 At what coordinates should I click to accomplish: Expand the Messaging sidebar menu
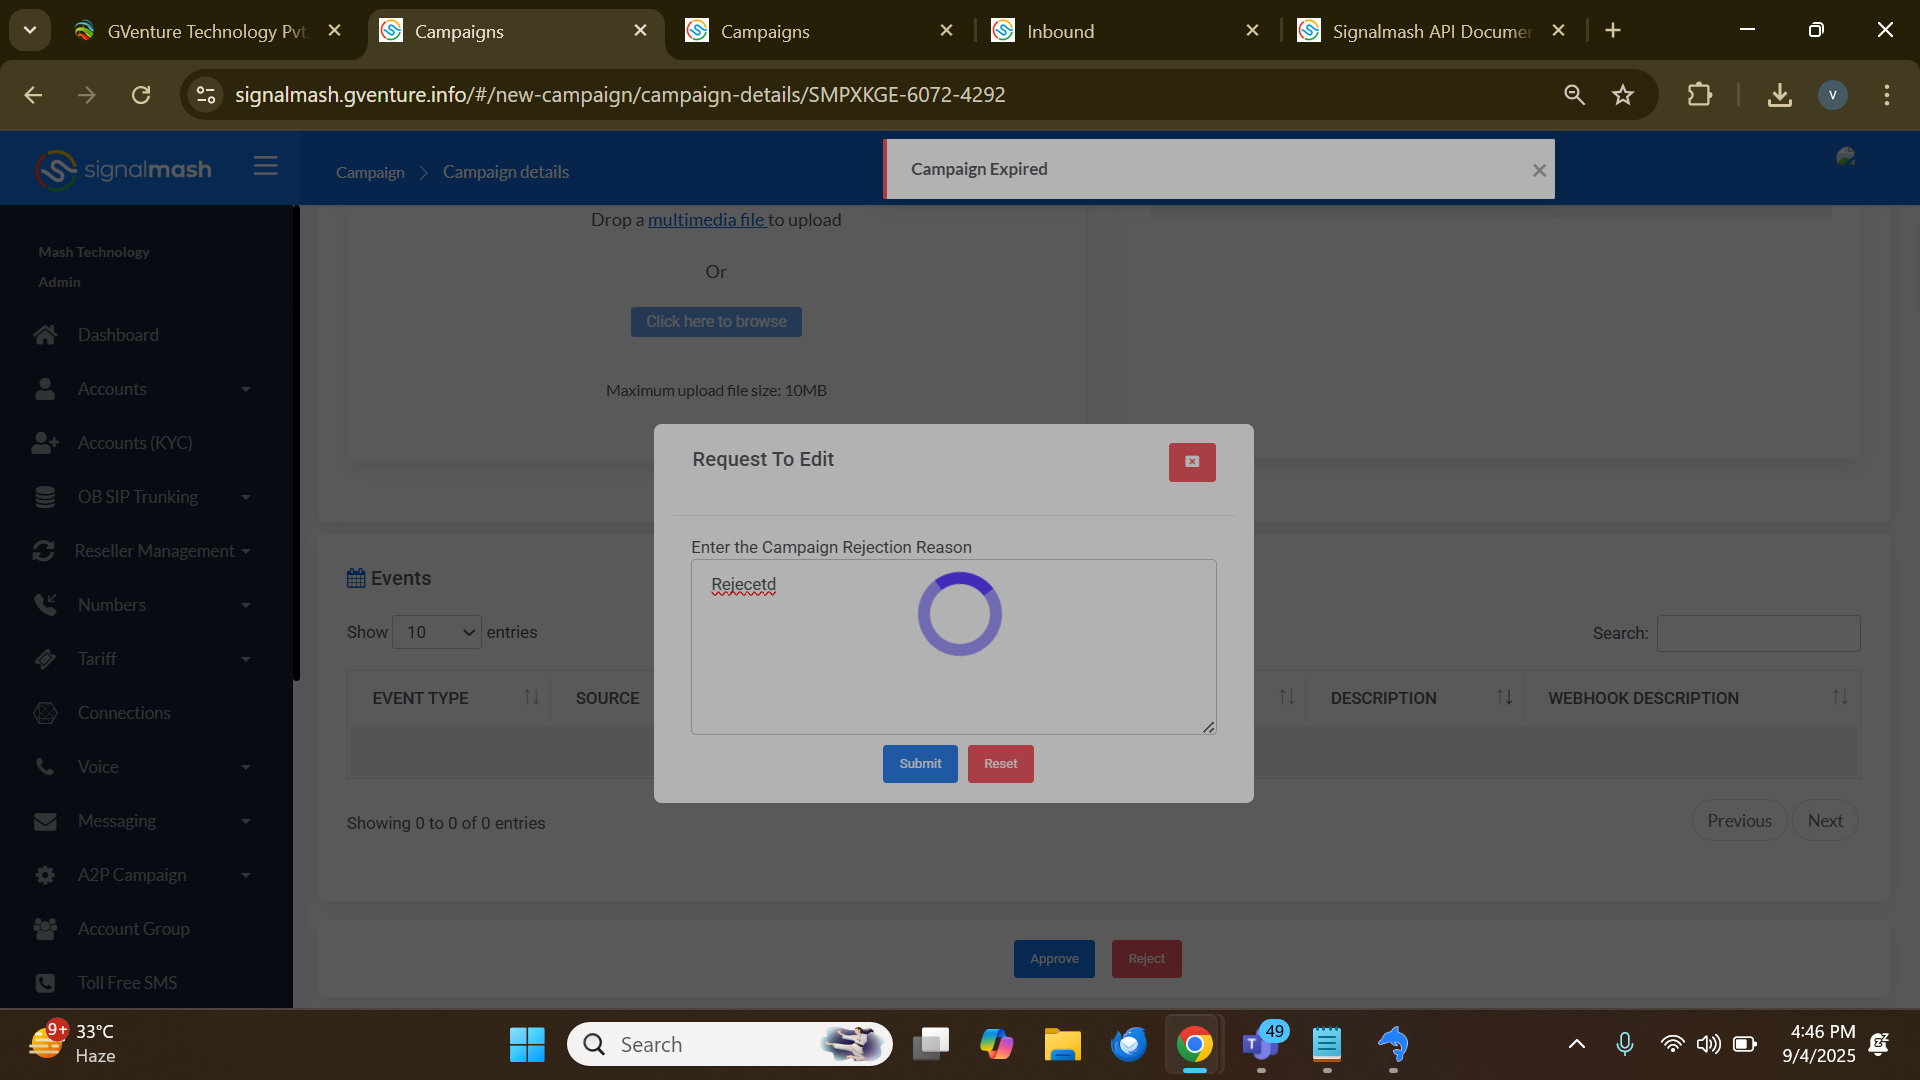coord(245,821)
